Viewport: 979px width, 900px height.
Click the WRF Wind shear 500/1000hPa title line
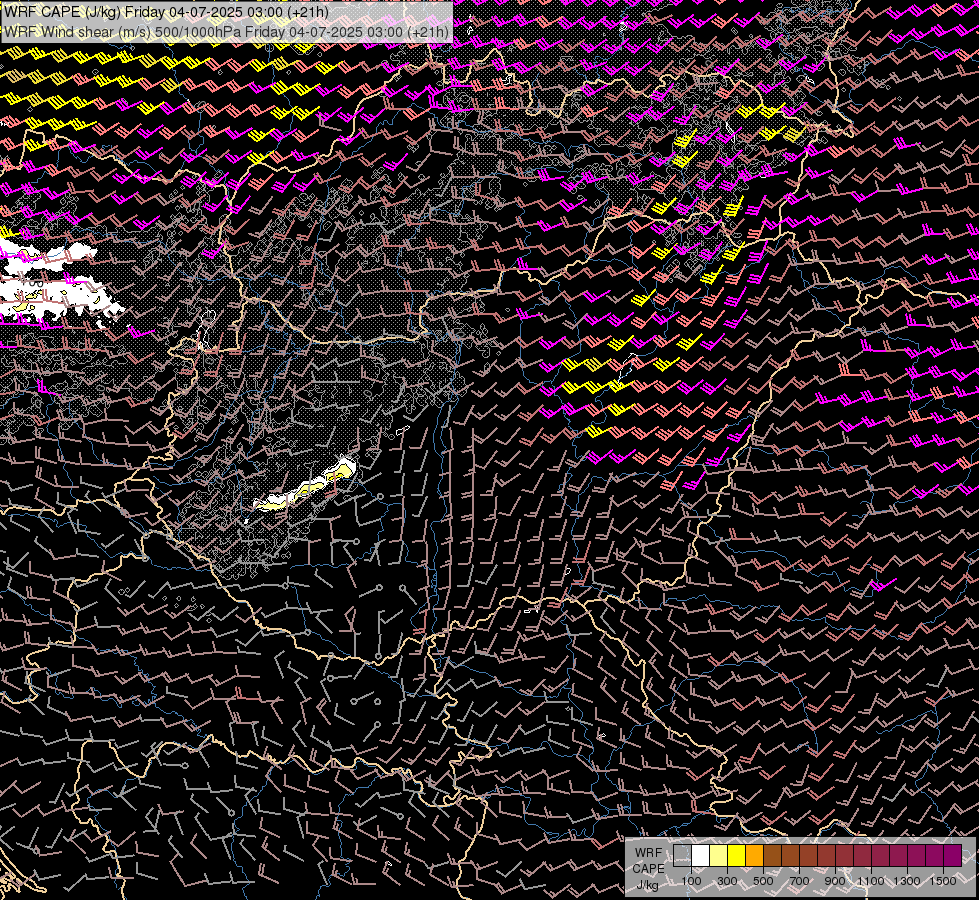pyautogui.click(x=226, y=32)
